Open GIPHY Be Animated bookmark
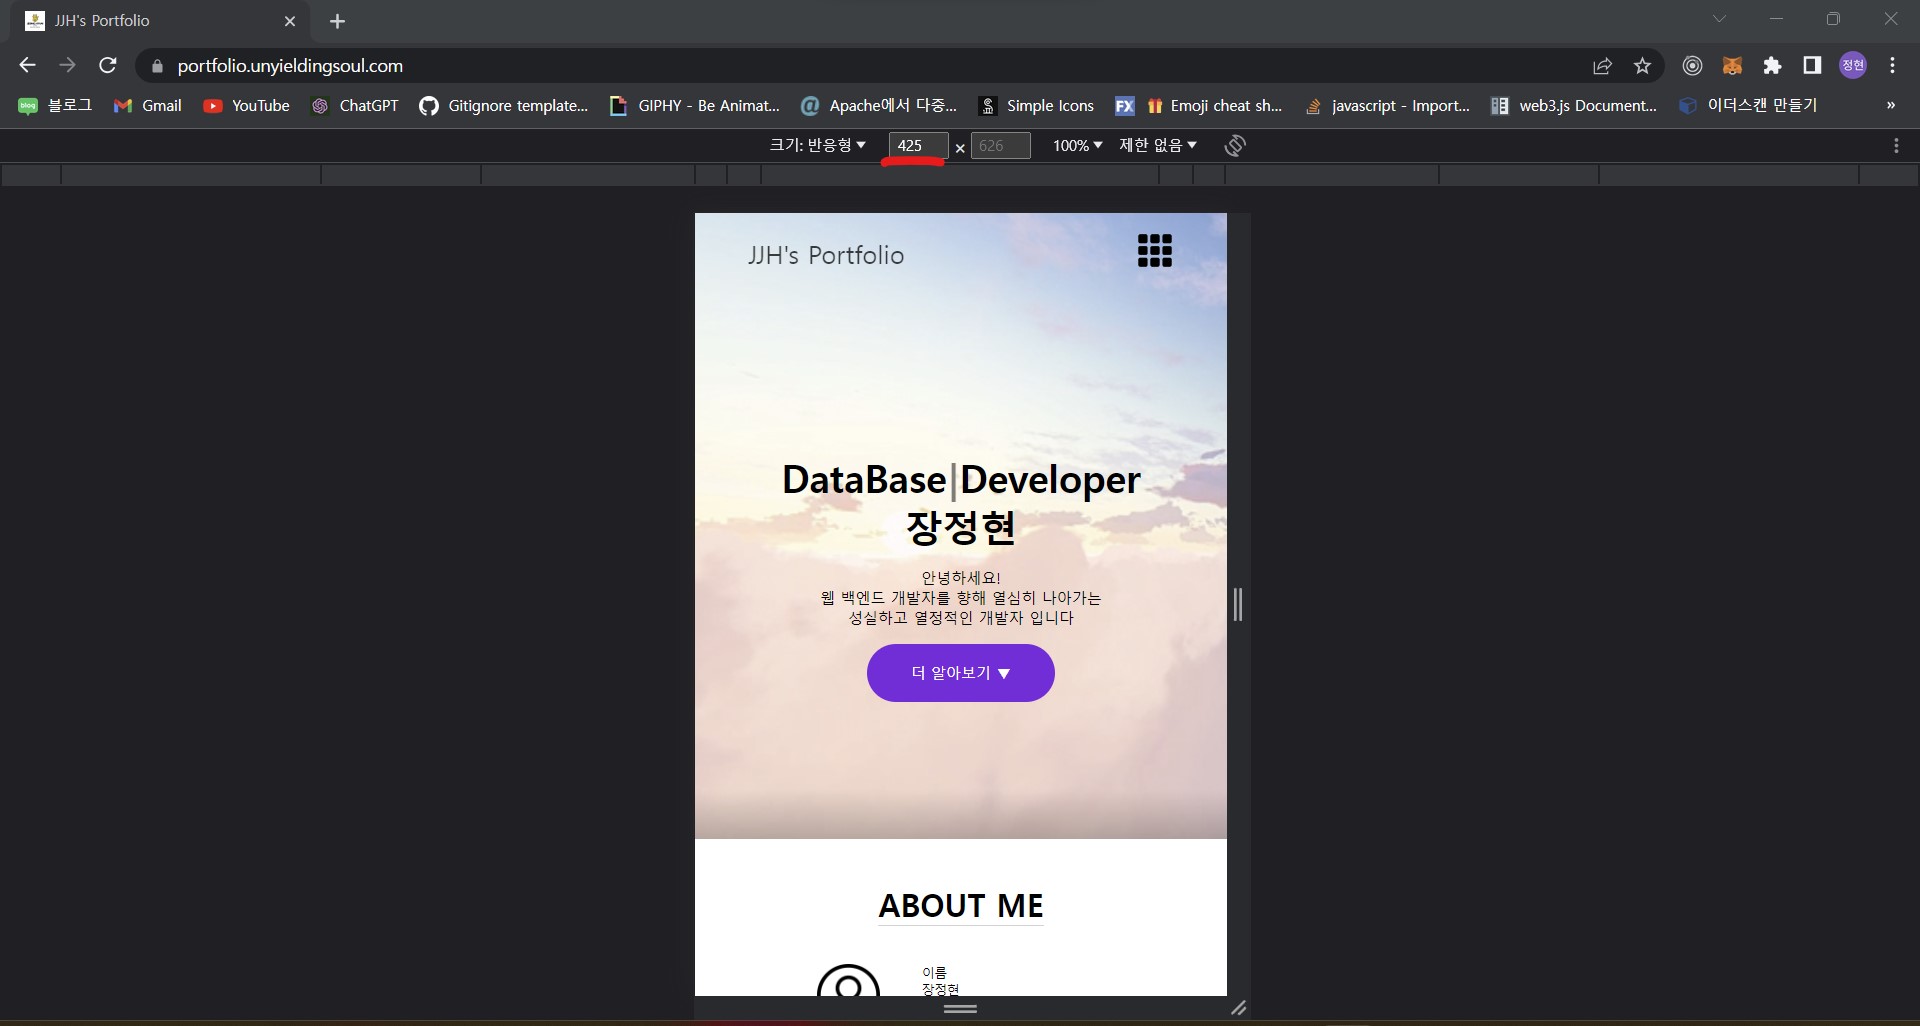The width and height of the screenshot is (1920, 1026). 694,106
